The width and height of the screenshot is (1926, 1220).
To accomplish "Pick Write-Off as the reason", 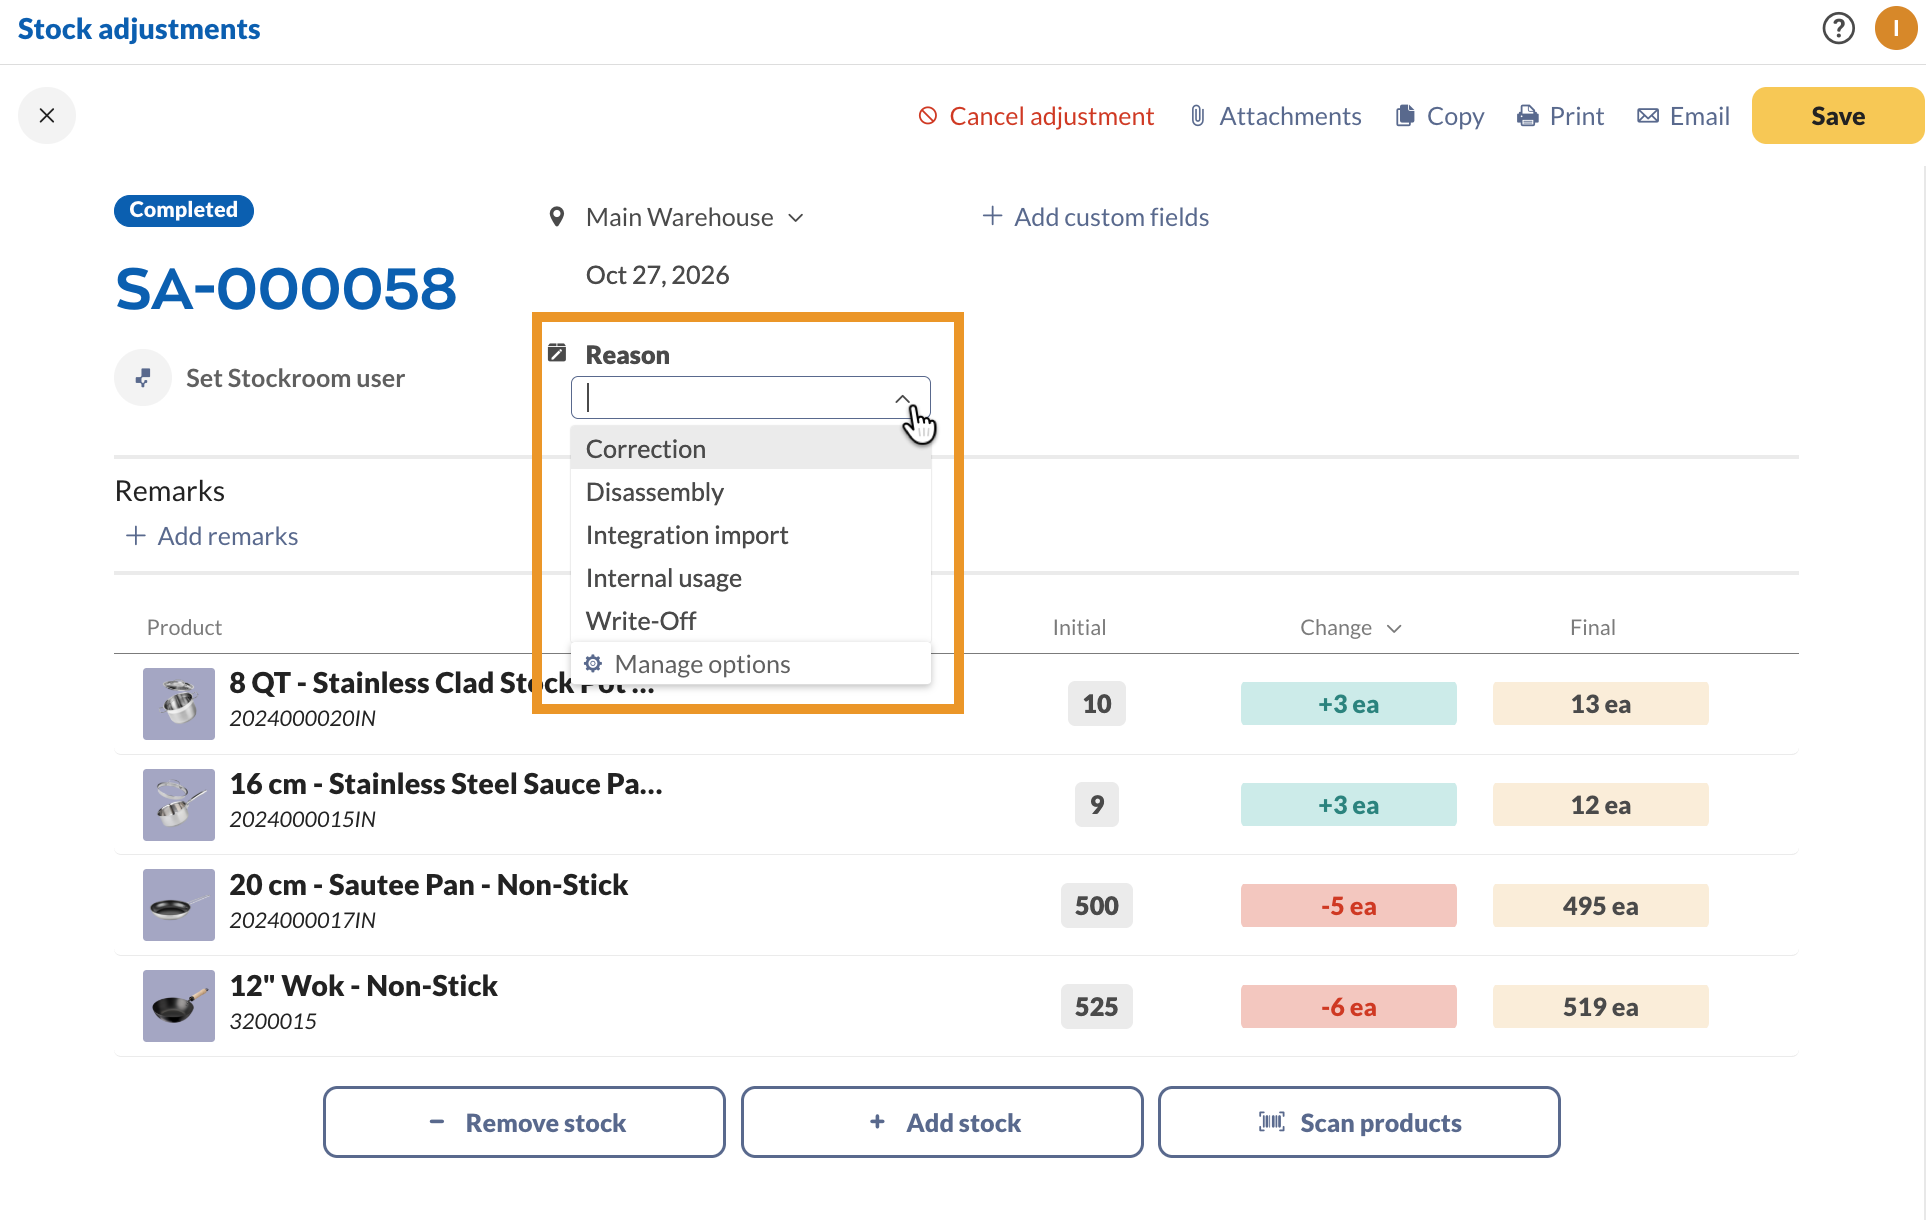I will pos(751,621).
